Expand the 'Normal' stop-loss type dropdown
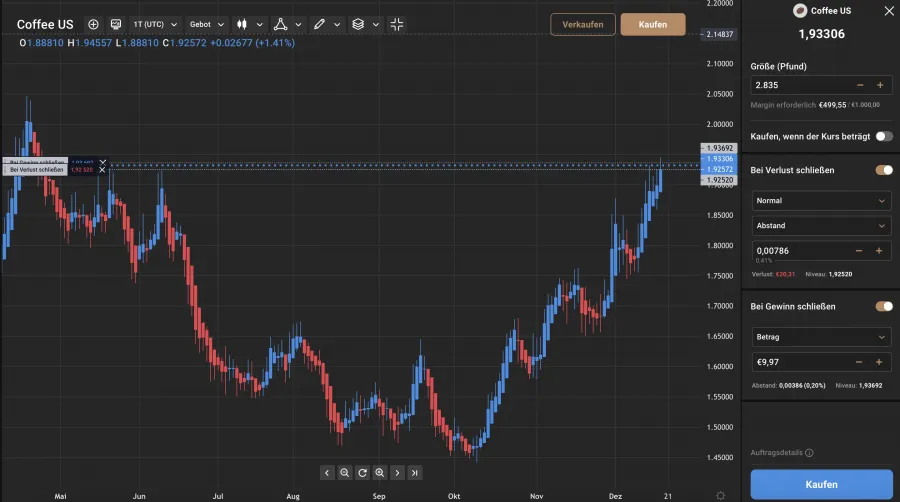Viewport: 900px width, 502px height. click(x=821, y=200)
